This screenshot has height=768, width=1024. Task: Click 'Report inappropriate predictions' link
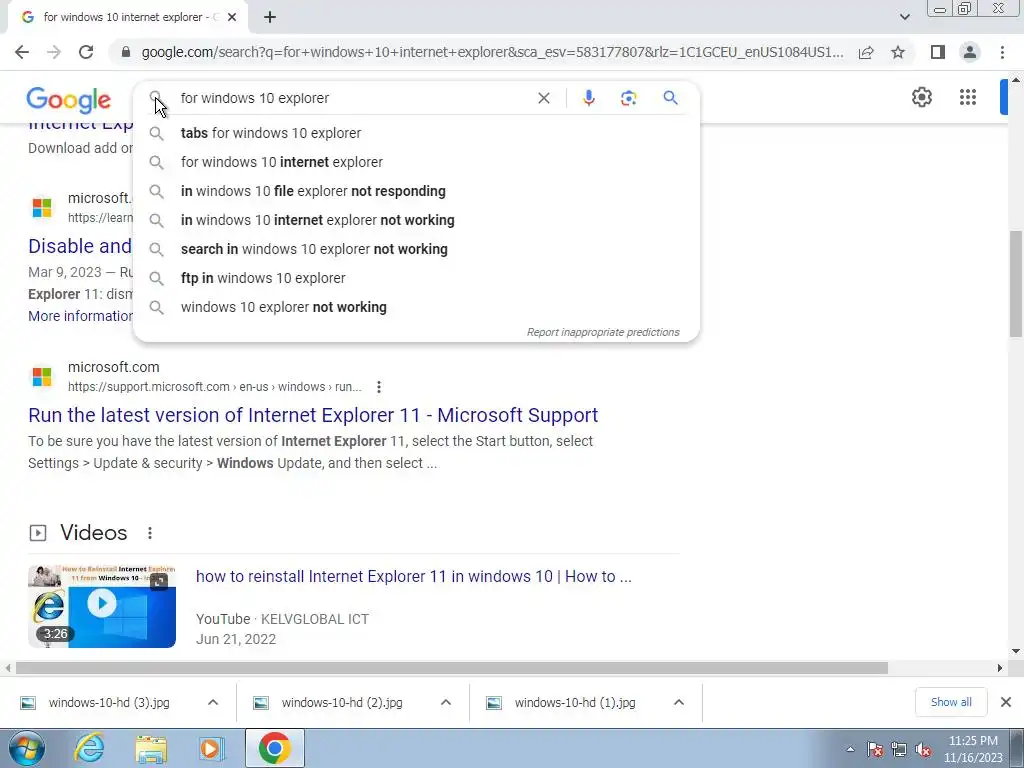(603, 332)
